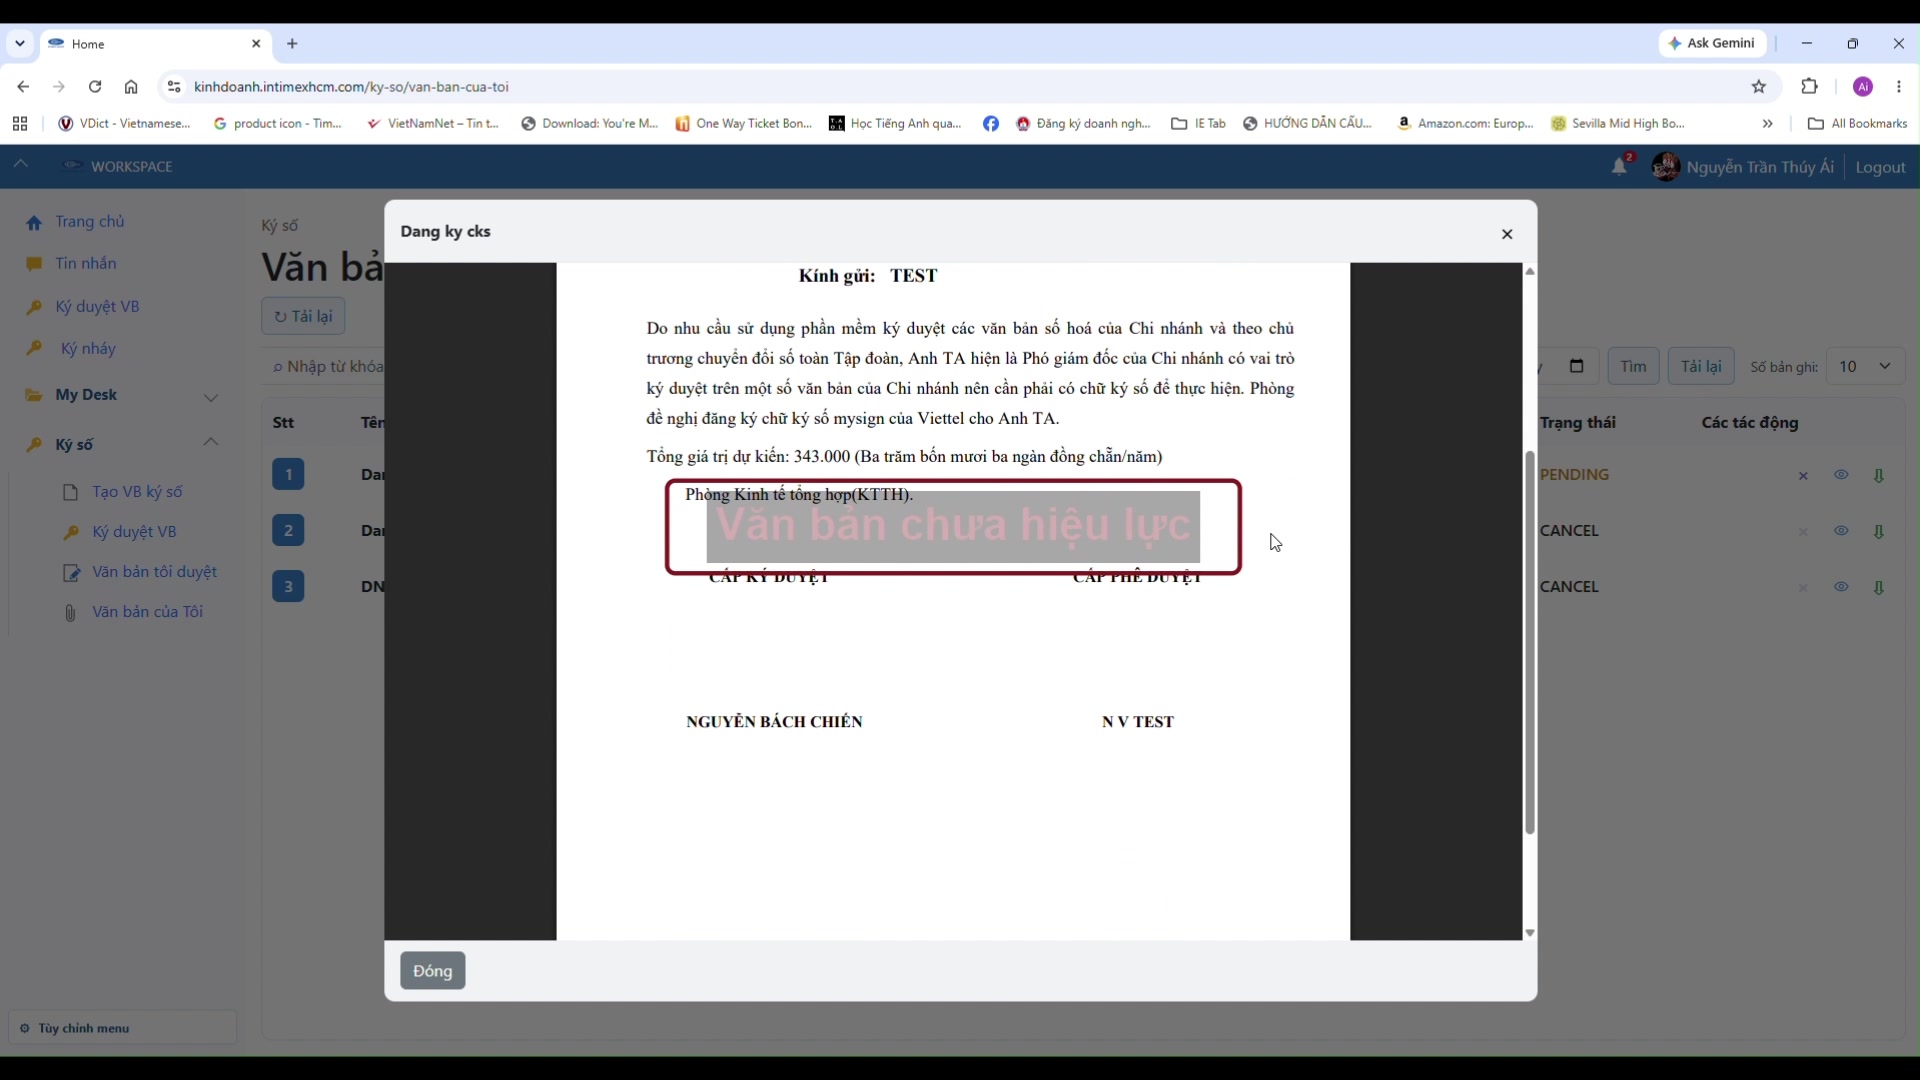The image size is (1920, 1080).
Task: Open user profile Nguyễn Trần Thúy Ái
Action: click(x=1744, y=167)
